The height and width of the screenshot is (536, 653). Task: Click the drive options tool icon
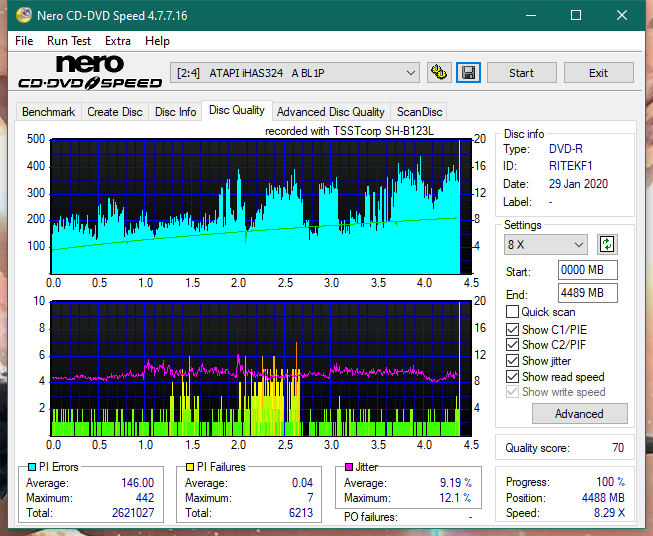(439, 73)
